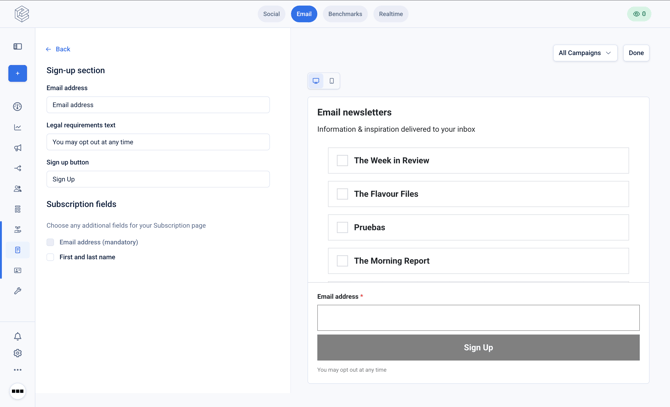
Task: Toggle the sidebar panel icon
Action: click(x=18, y=46)
